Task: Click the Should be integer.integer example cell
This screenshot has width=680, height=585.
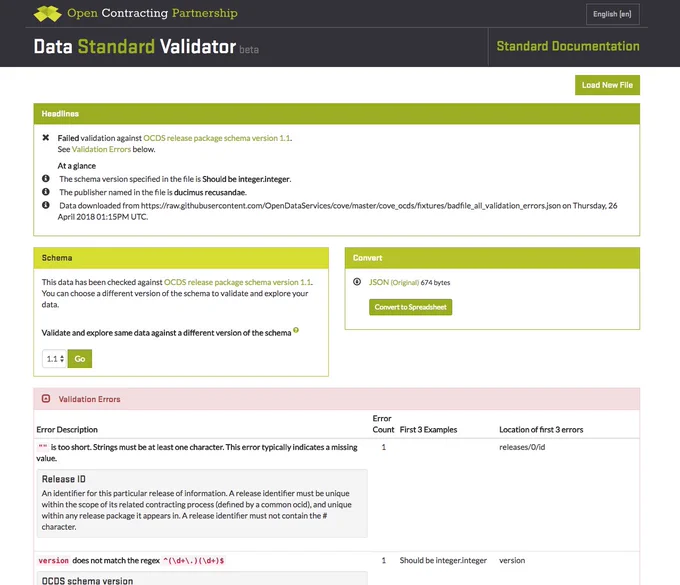Action: 443,560
